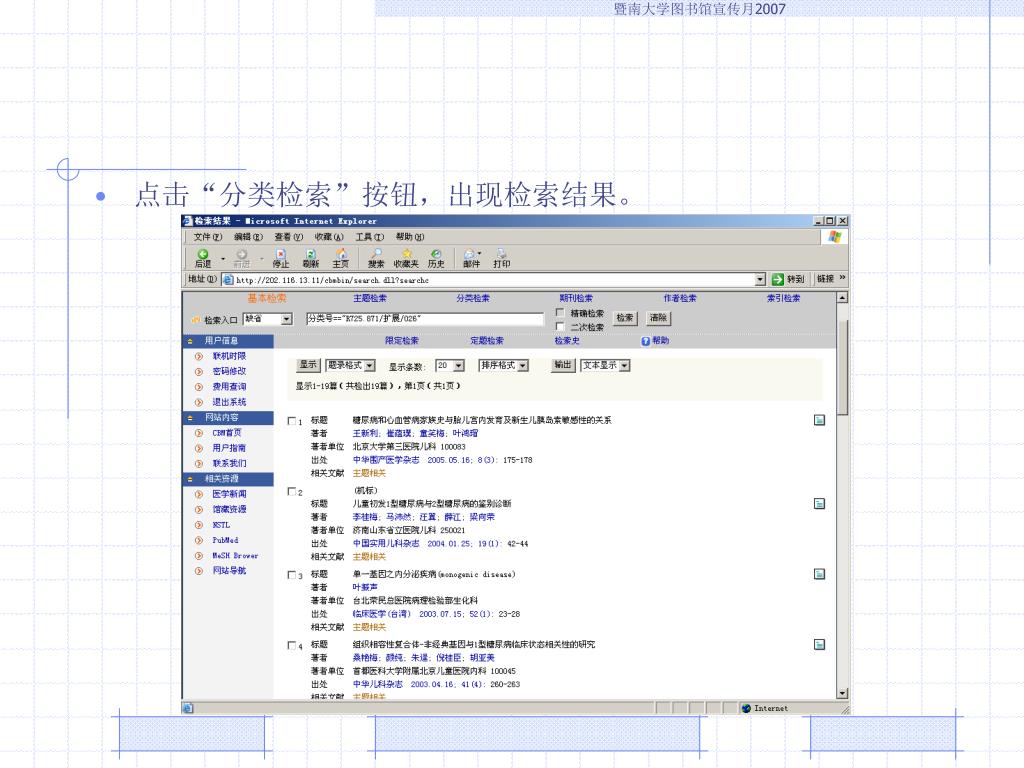Open detail icon for result 4
Image resolution: width=1024 pixels, height=768 pixels.
[x=820, y=645]
